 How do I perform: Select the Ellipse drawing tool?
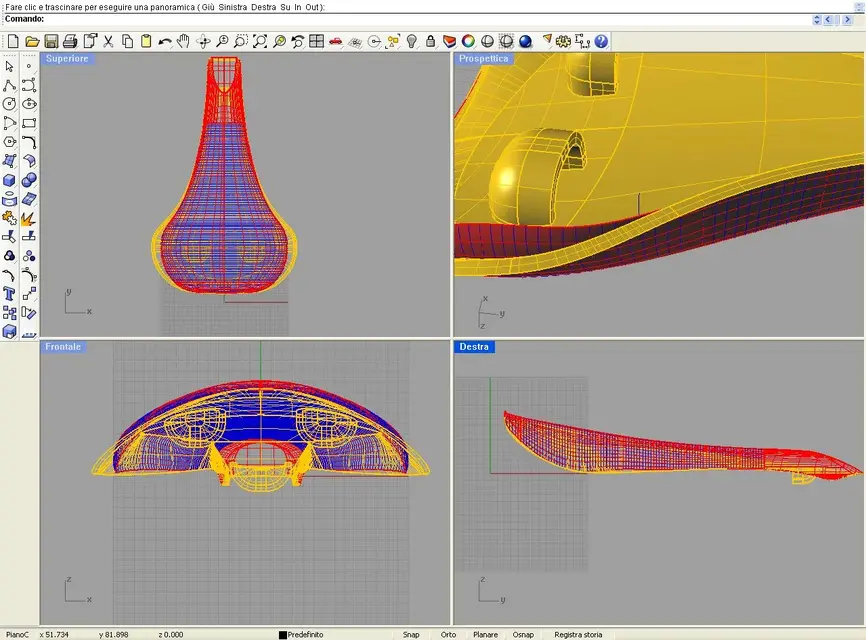pos(29,104)
